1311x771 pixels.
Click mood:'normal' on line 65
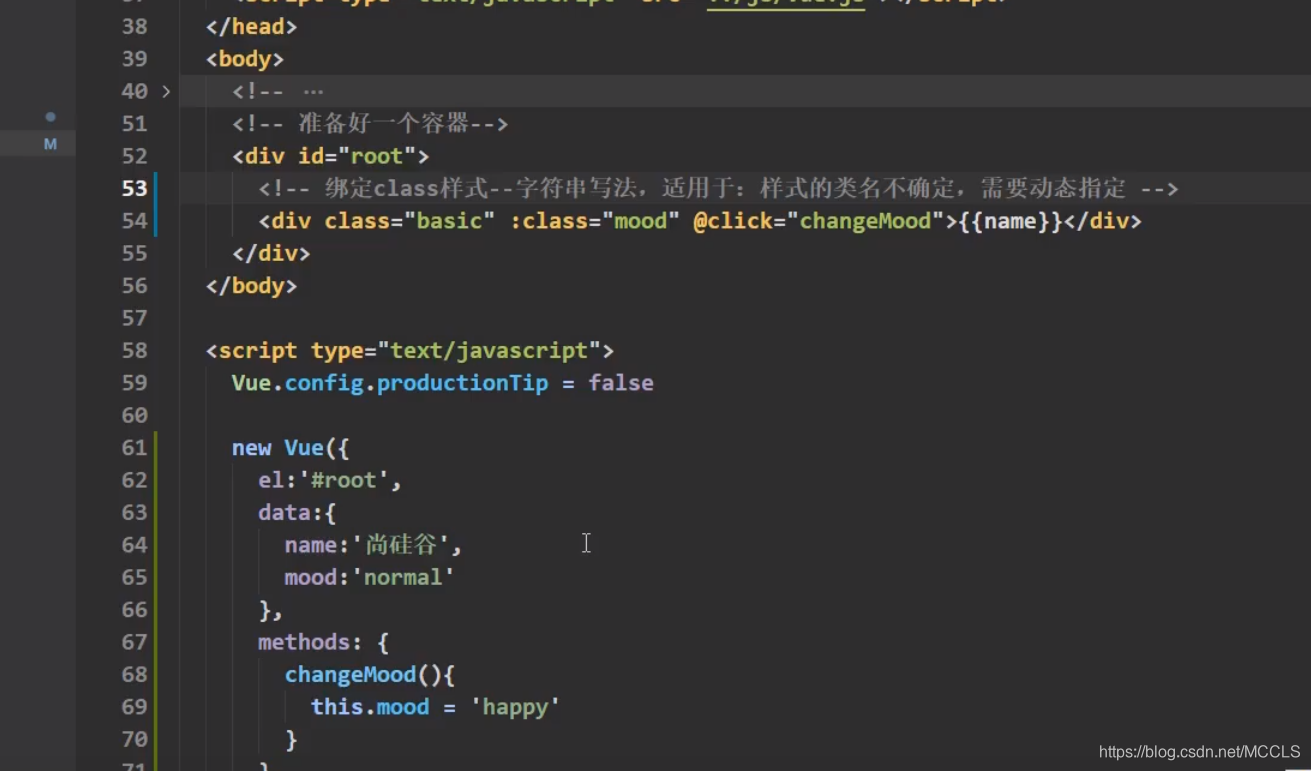(x=369, y=578)
